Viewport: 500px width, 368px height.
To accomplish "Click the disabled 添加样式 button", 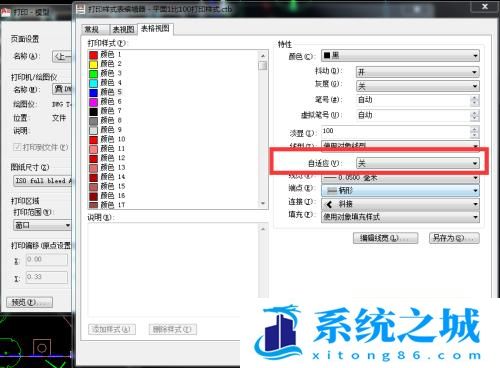I will (x=112, y=329).
